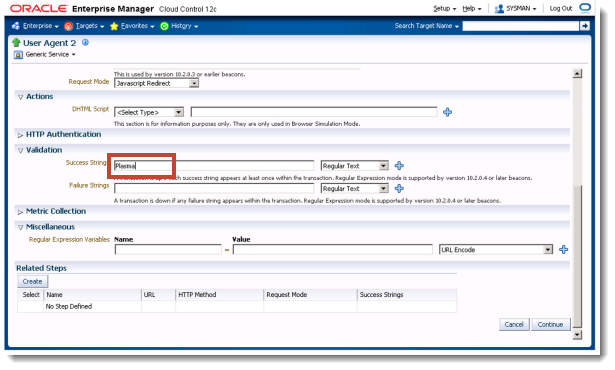The width and height of the screenshot is (615, 370).
Task: Add a regular expression variable with the plus icon
Action: (563, 250)
